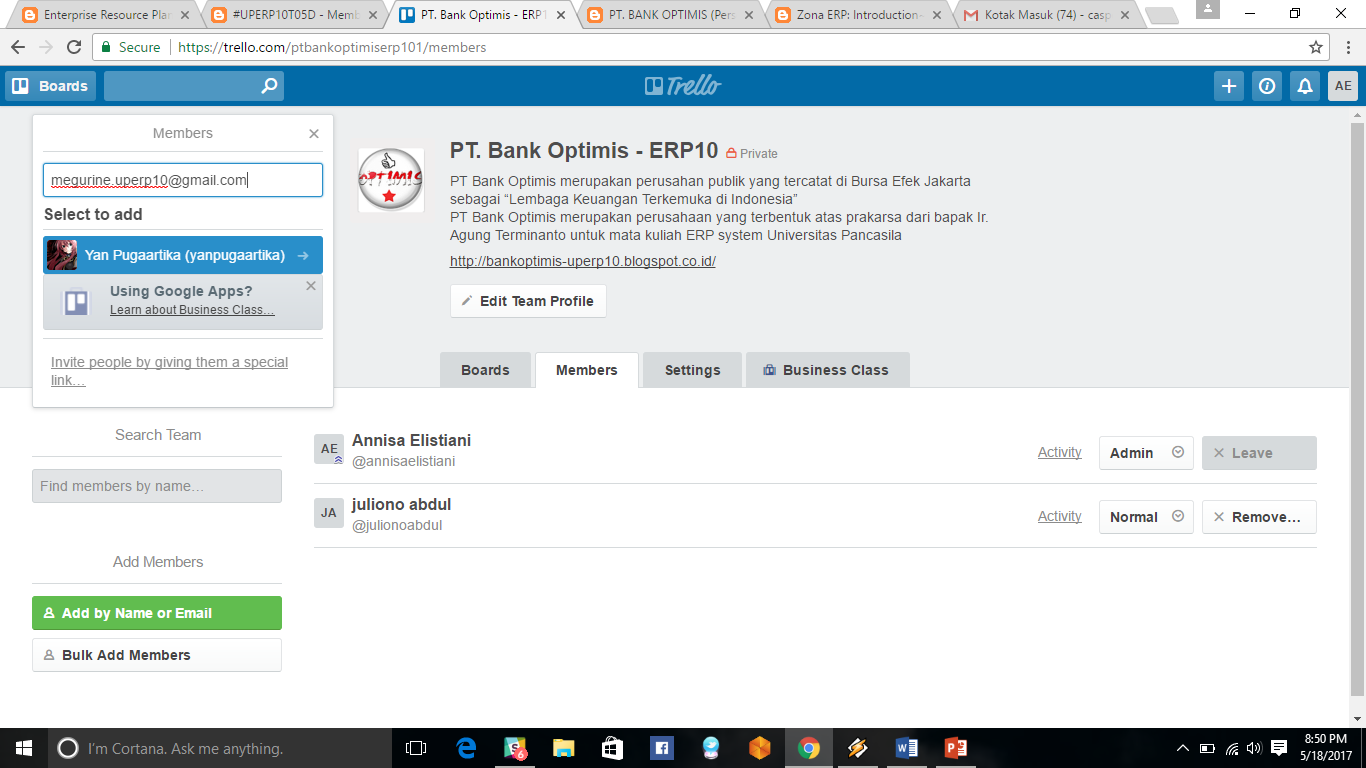Click Bulk Add Members button
Image resolution: width=1366 pixels, height=768 pixels.
point(157,655)
